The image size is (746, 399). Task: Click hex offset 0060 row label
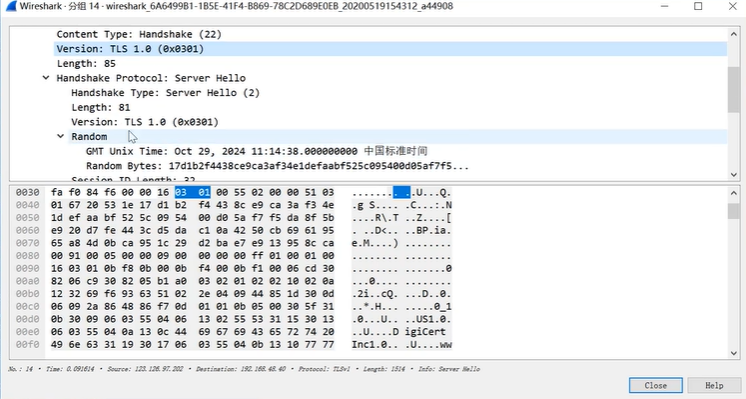pyautogui.click(x=28, y=230)
